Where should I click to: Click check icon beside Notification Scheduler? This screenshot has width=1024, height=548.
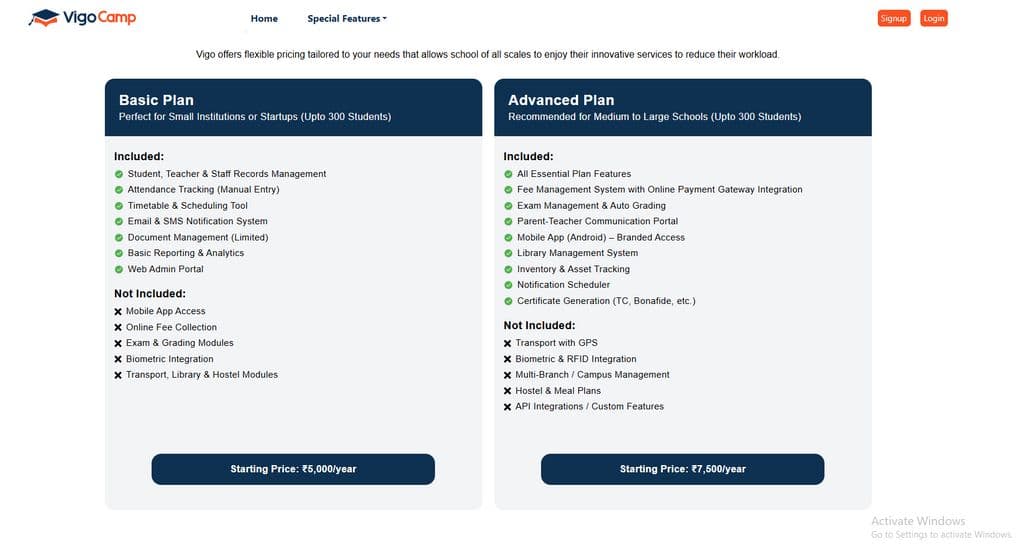[508, 285]
